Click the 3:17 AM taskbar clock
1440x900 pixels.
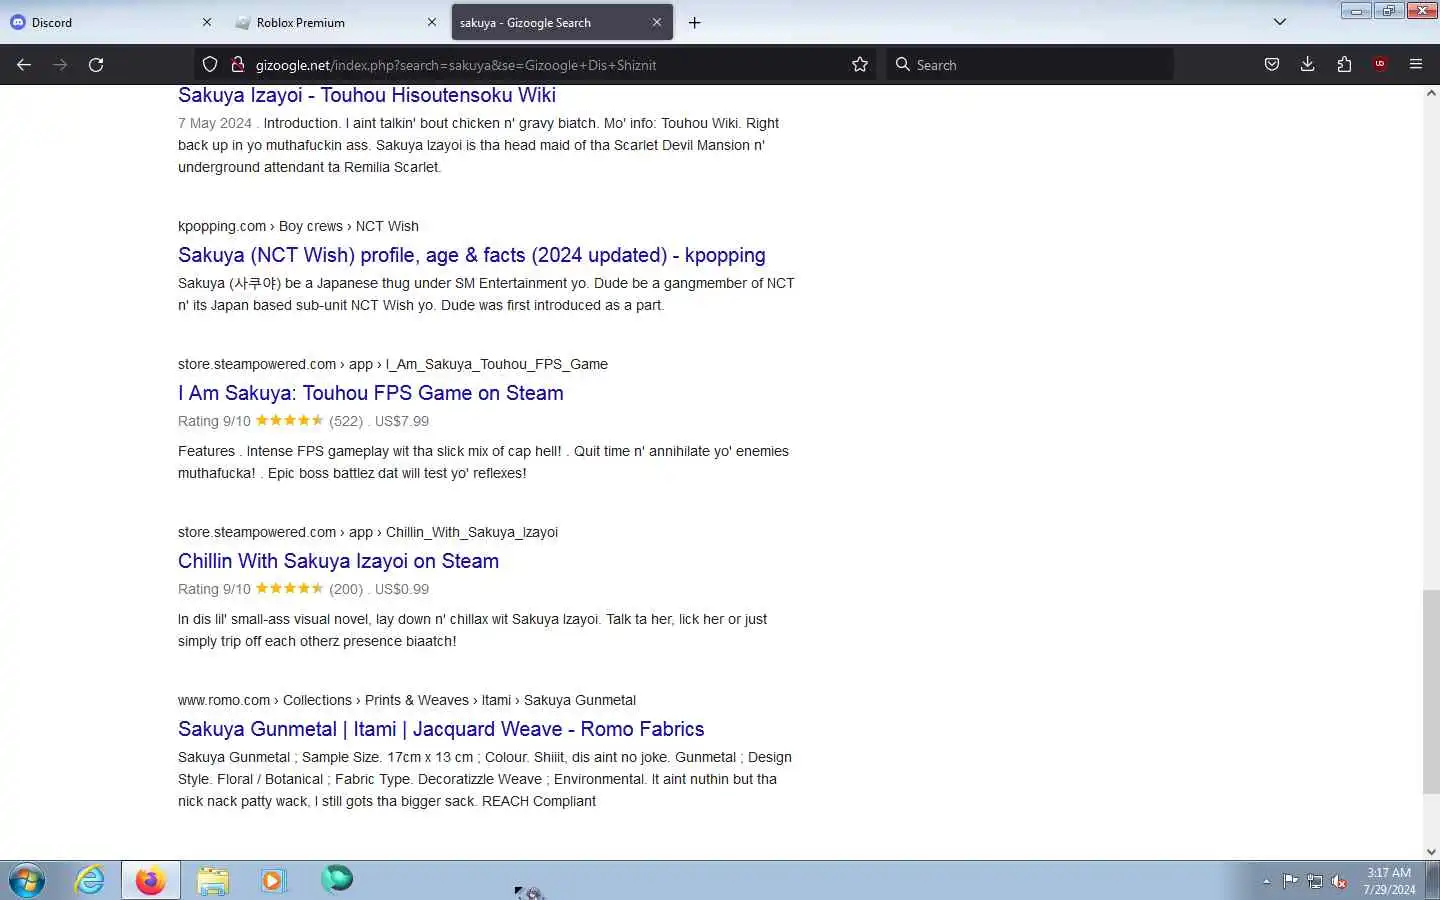point(1389,881)
